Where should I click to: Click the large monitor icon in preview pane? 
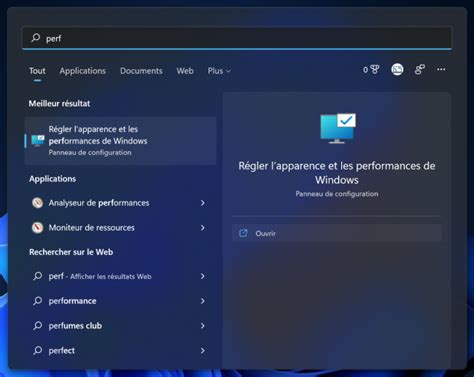338,128
